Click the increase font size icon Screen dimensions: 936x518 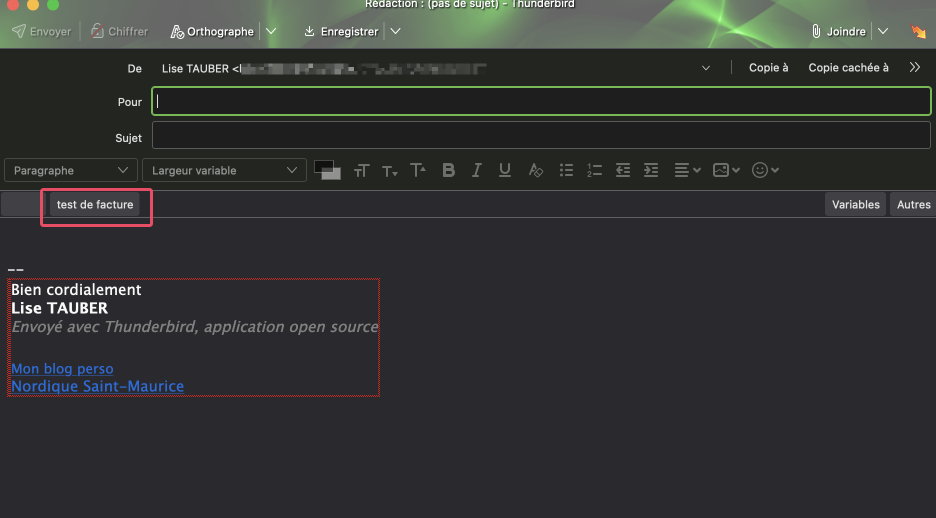click(418, 171)
